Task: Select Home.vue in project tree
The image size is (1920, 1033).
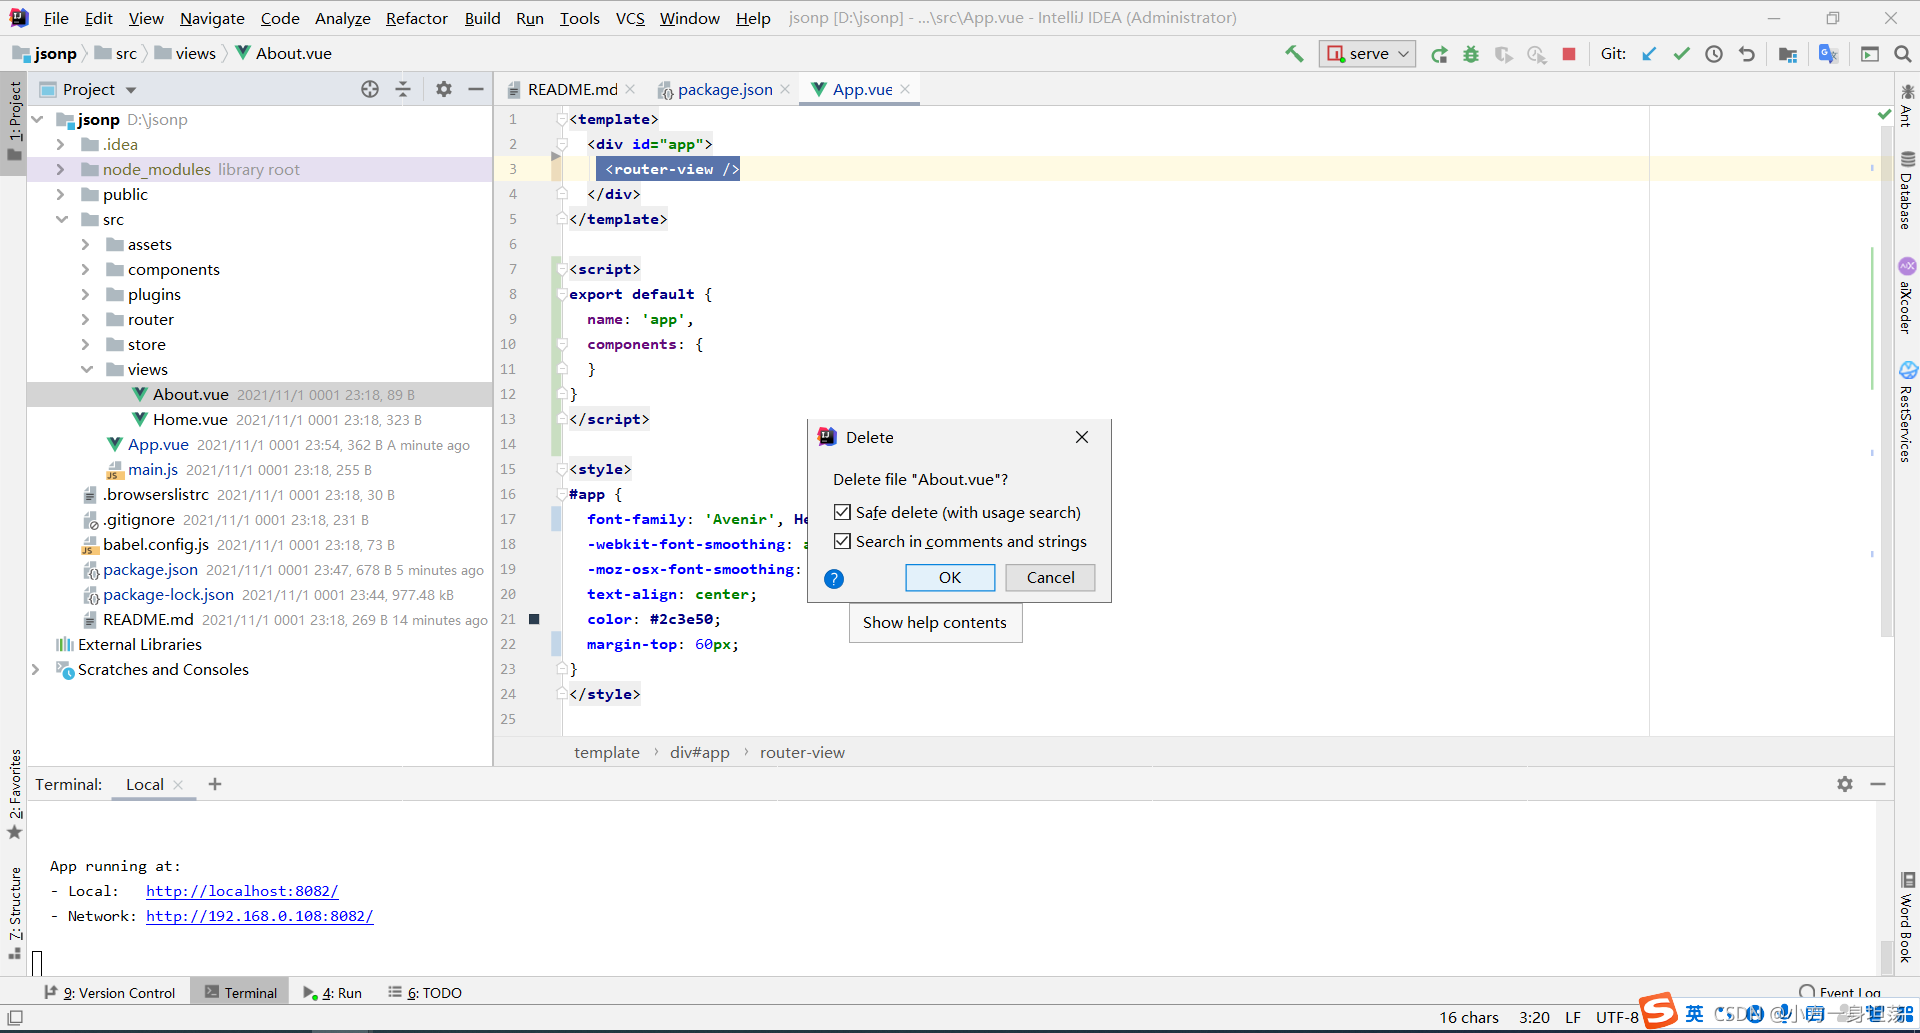Action: pyautogui.click(x=190, y=419)
